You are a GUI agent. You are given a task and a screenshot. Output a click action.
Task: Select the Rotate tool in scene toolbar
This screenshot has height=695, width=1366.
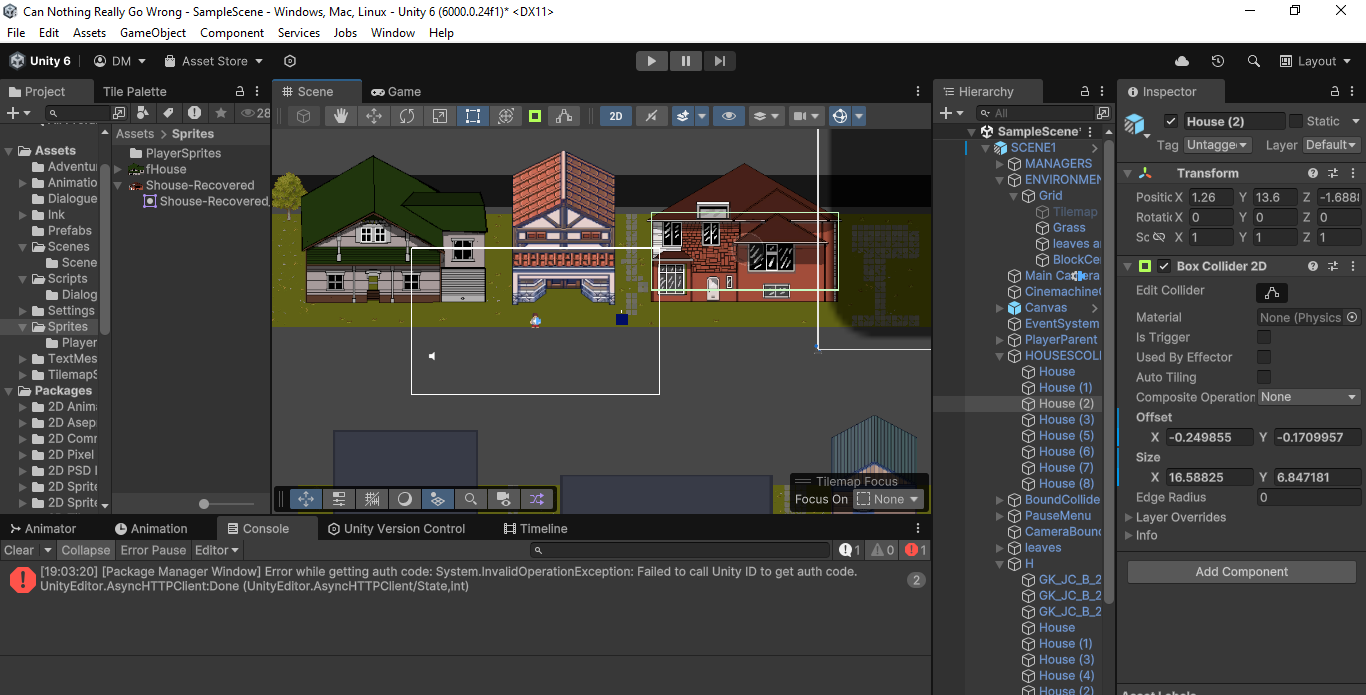click(x=406, y=116)
